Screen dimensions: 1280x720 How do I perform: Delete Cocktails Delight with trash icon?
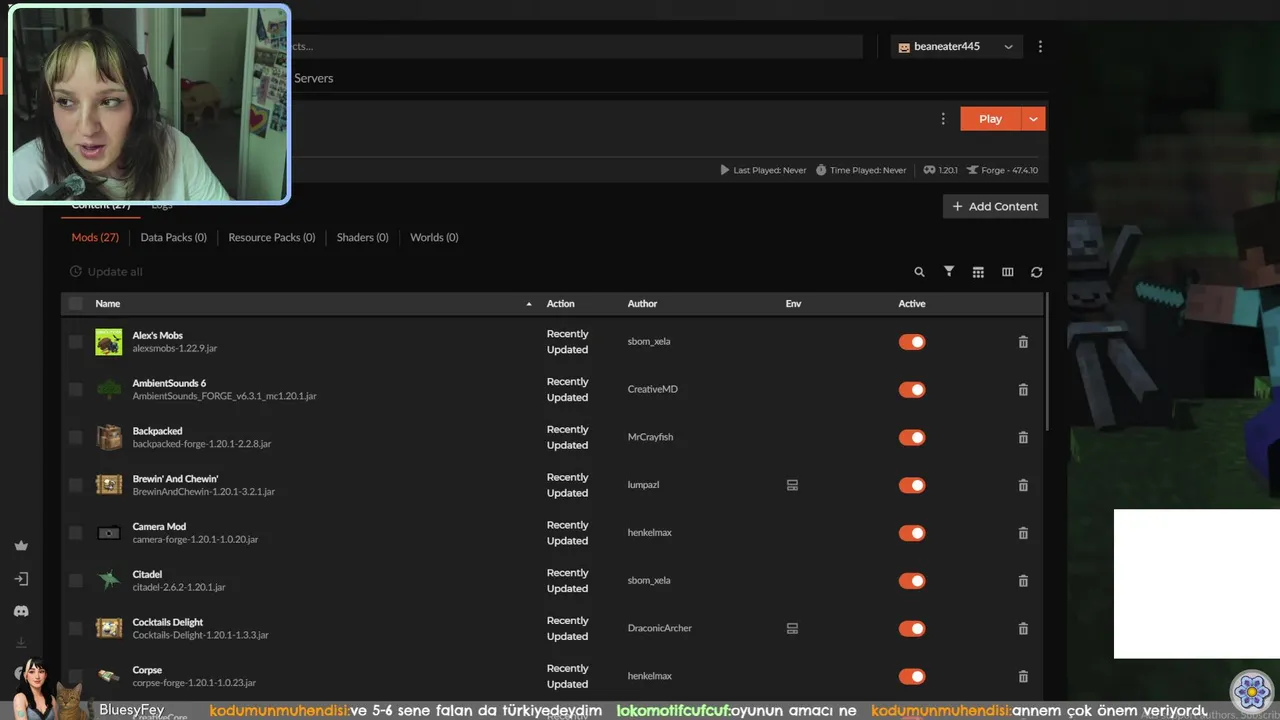point(1023,628)
